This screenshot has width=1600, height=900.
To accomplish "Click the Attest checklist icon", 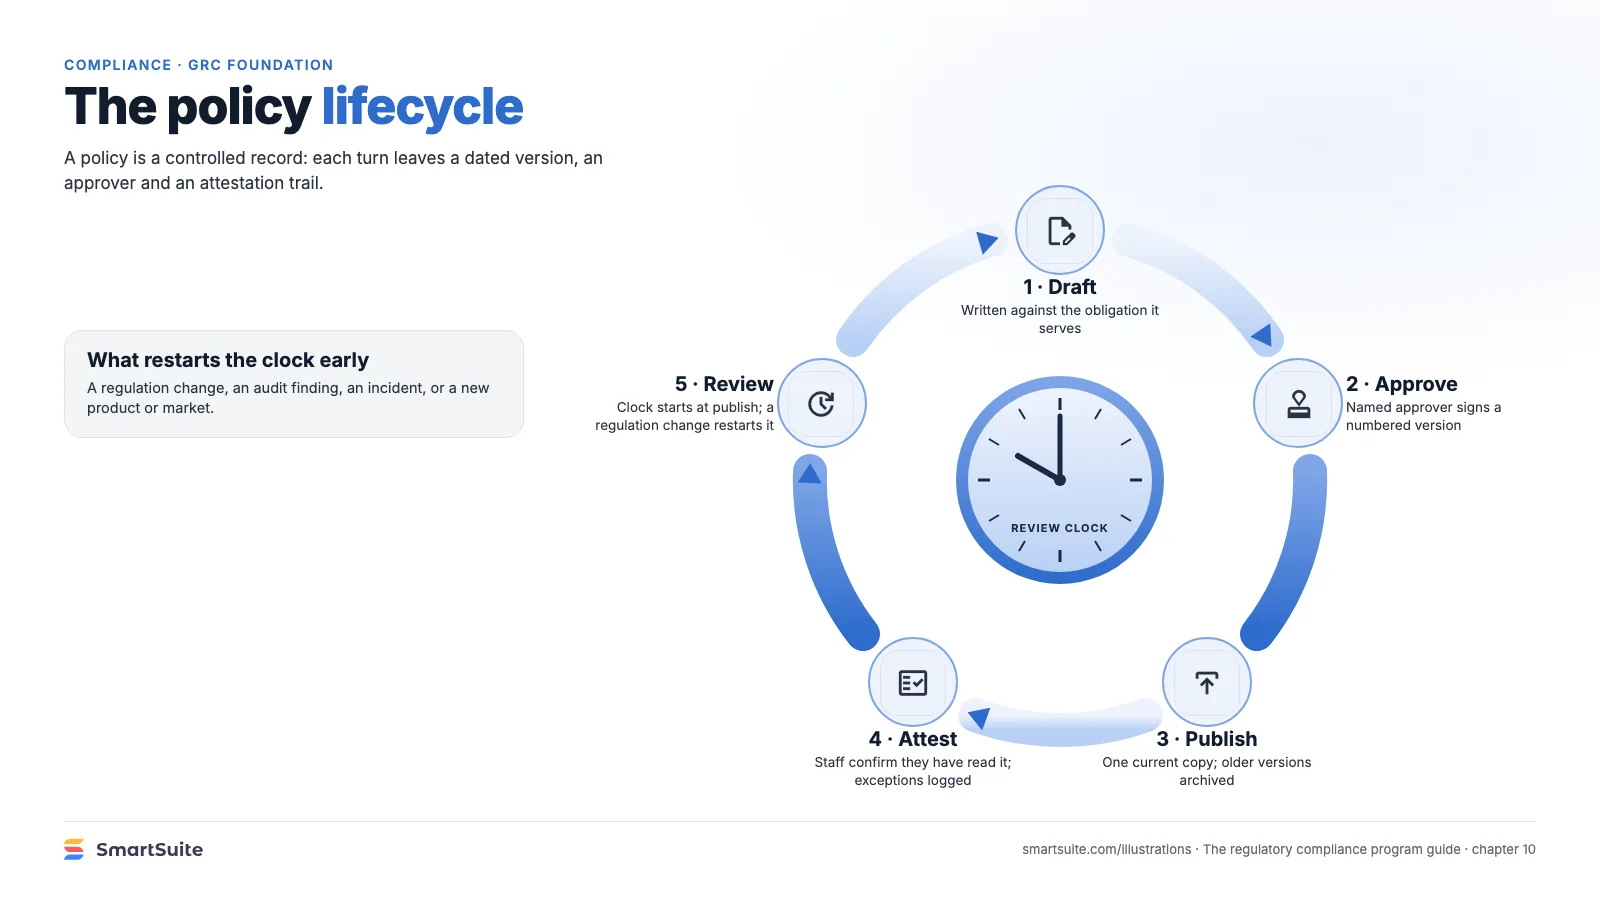I will pyautogui.click(x=913, y=682).
